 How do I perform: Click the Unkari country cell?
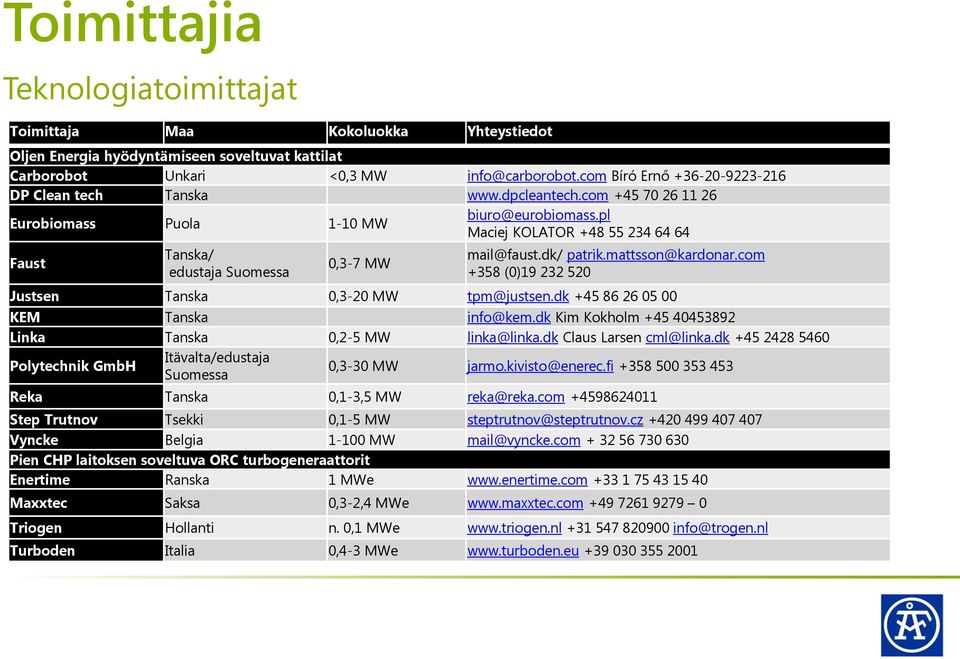pyautogui.click(x=245, y=176)
